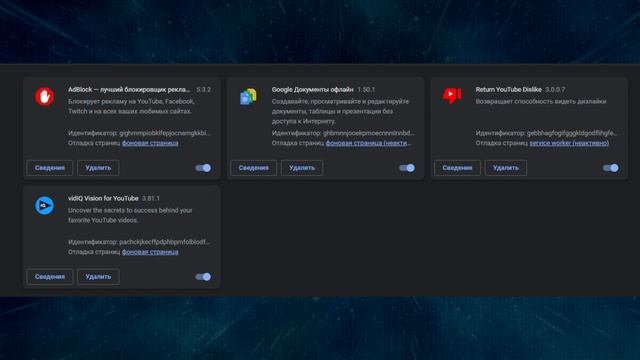The width and height of the screenshot is (640, 360).
Task: Open Google Docs фоновая страница (неактивно) link
Action: [368, 143]
